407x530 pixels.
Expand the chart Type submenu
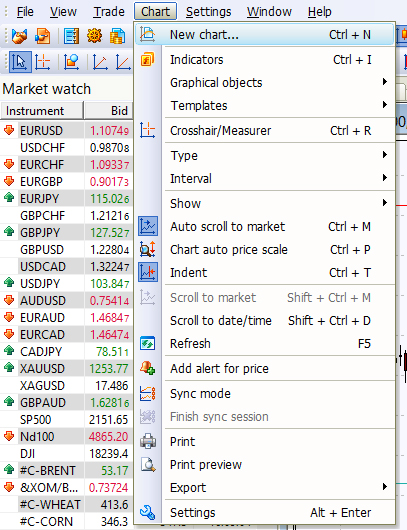tap(266, 155)
